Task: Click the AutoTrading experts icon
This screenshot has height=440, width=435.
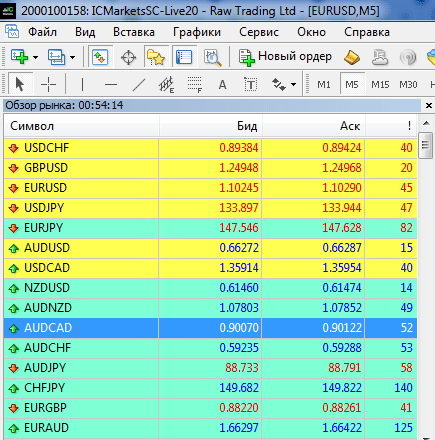Action: click(x=380, y=57)
